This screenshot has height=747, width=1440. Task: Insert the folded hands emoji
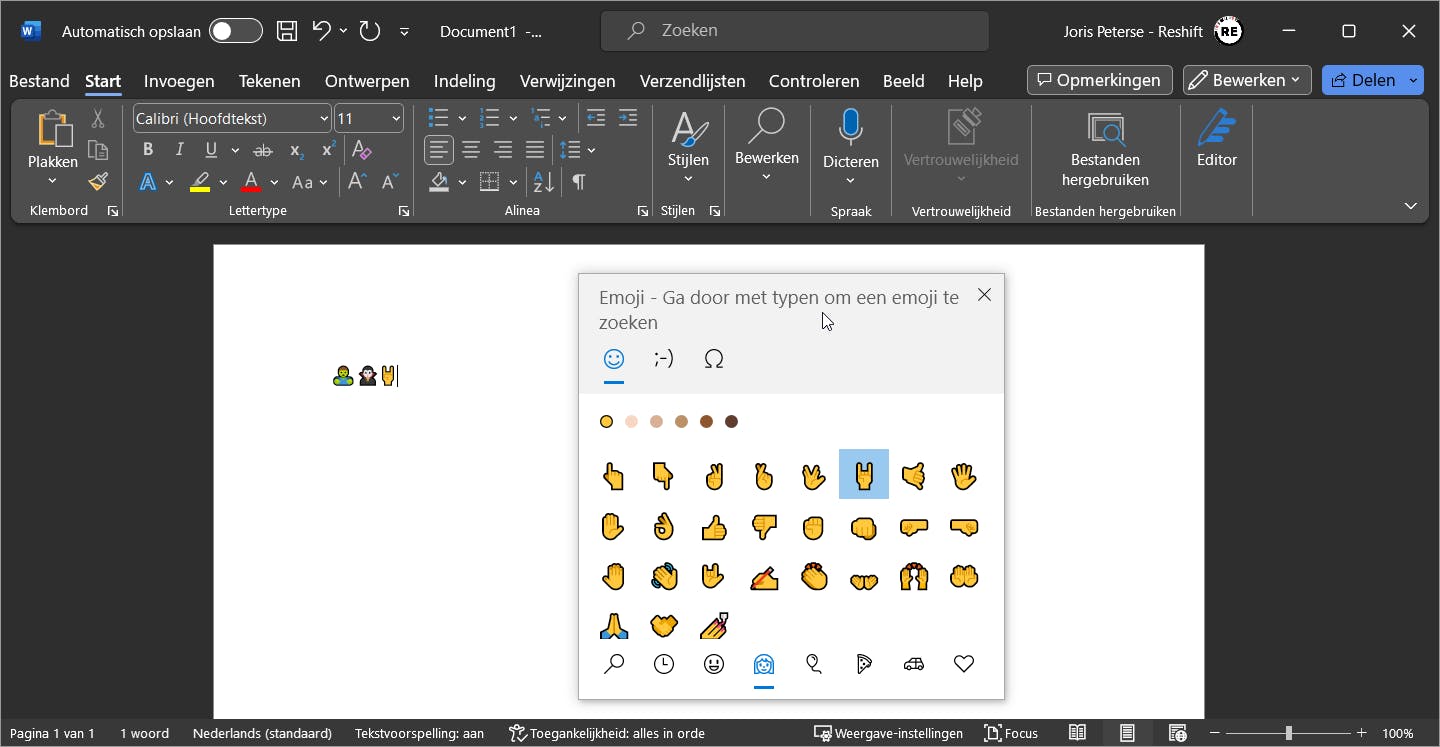(614, 626)
